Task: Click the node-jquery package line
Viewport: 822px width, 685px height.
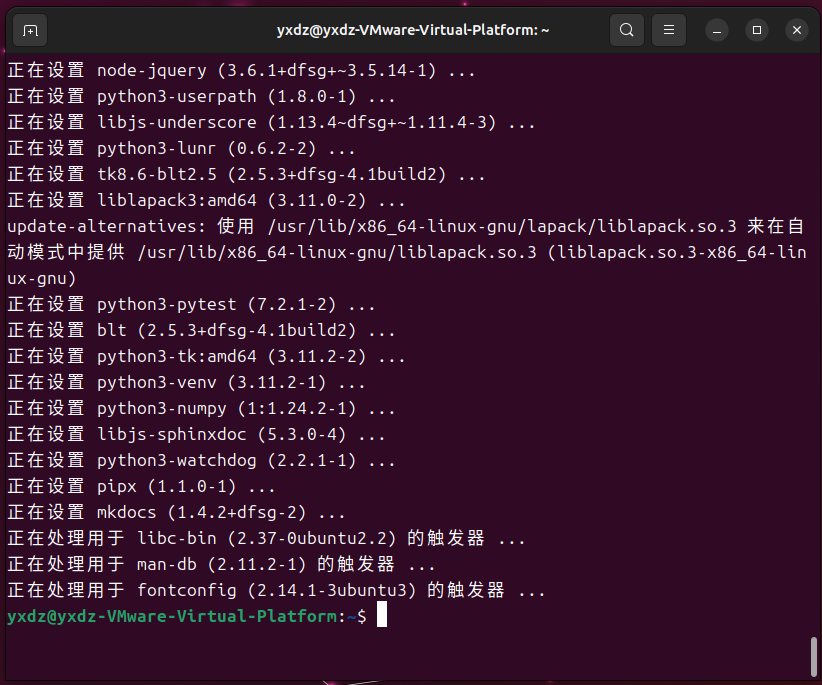Action: coord(241,70)
